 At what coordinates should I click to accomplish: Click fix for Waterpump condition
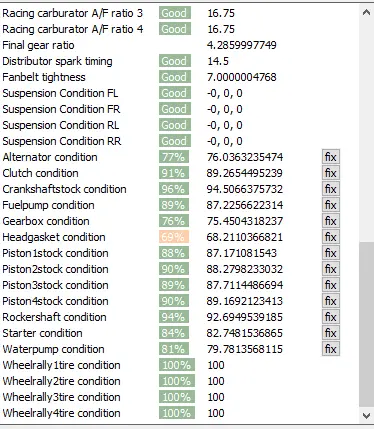click(x=331, y=349)
